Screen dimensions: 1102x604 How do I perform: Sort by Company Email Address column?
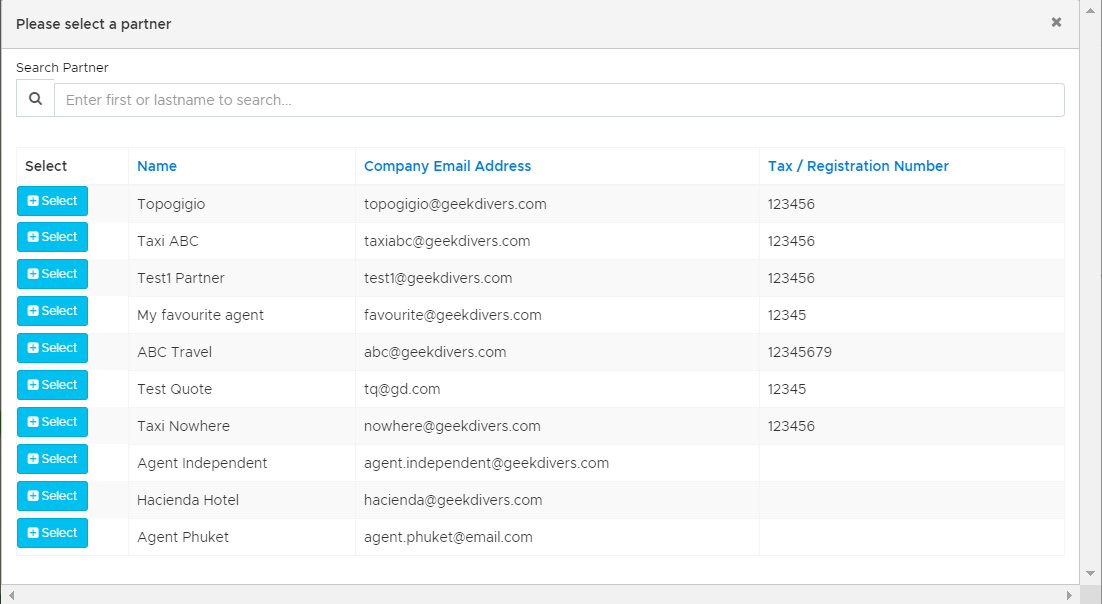click(x=447, y=166)
